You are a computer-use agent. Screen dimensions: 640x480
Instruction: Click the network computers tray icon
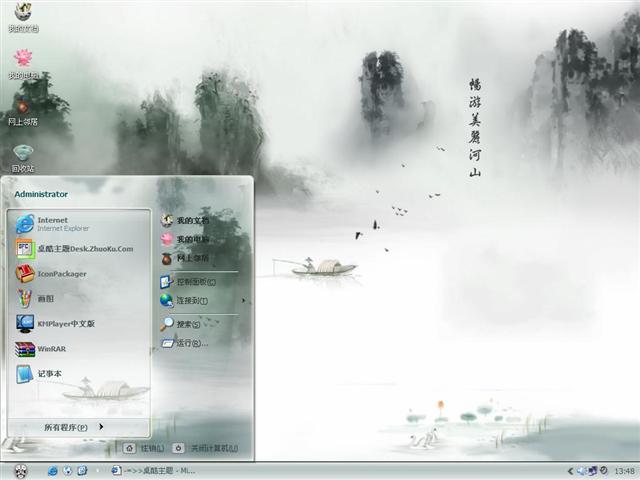tap(592, 471)
